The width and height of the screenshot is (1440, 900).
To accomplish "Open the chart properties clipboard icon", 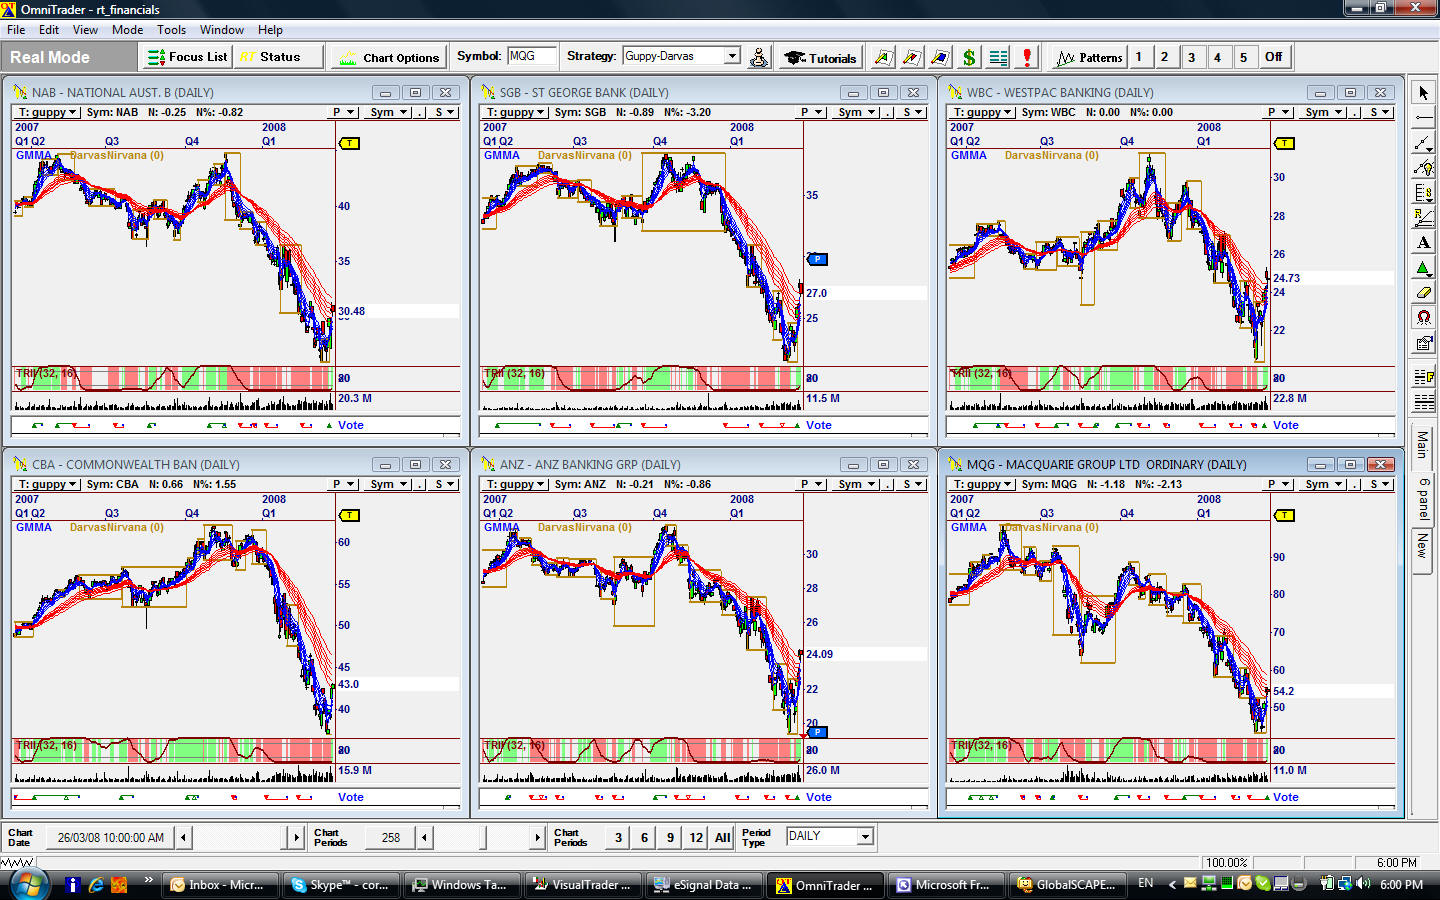I will pos(1423,343).
